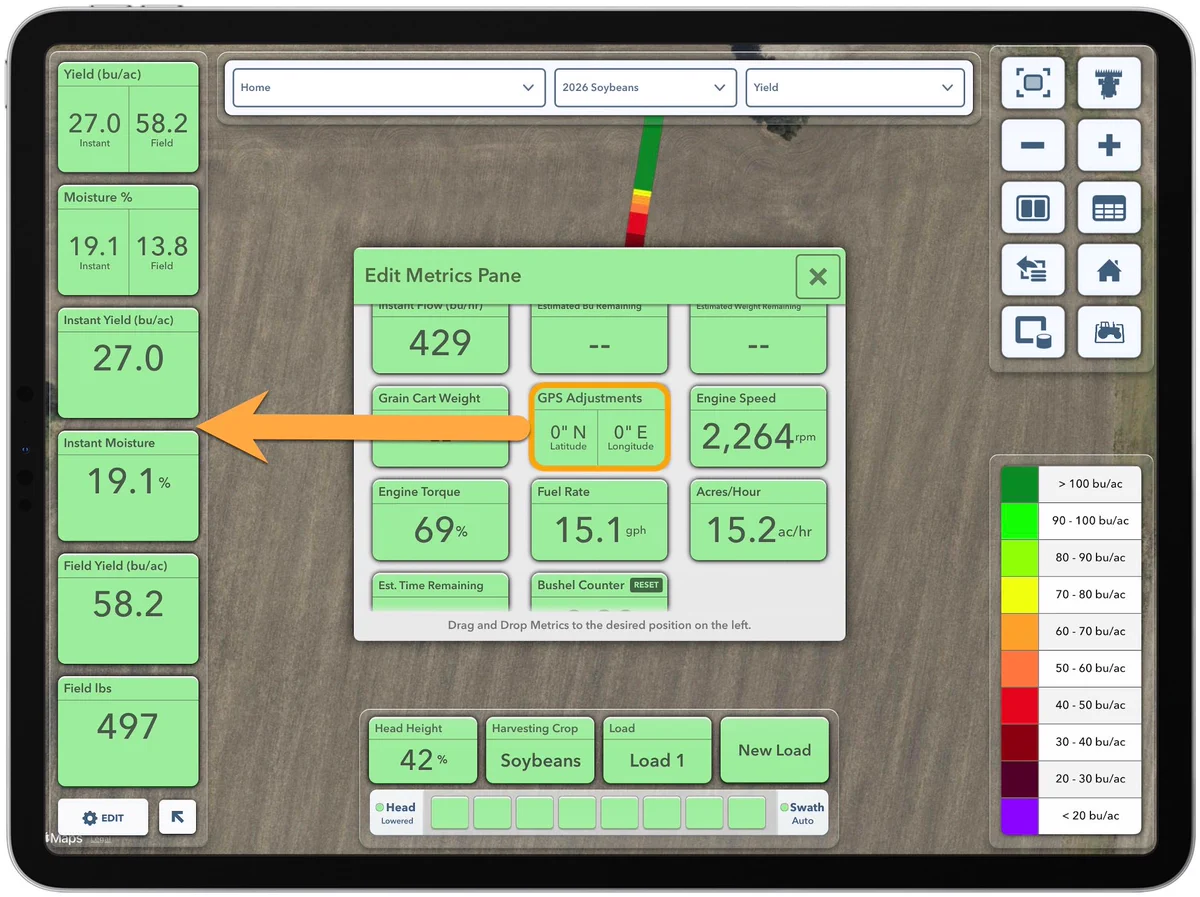Image resolution: width=1200 pixels, height=897 pixels.
Task: Select the > 100 bu/ac dark green swatch
Action: (x=1020, y=484)
